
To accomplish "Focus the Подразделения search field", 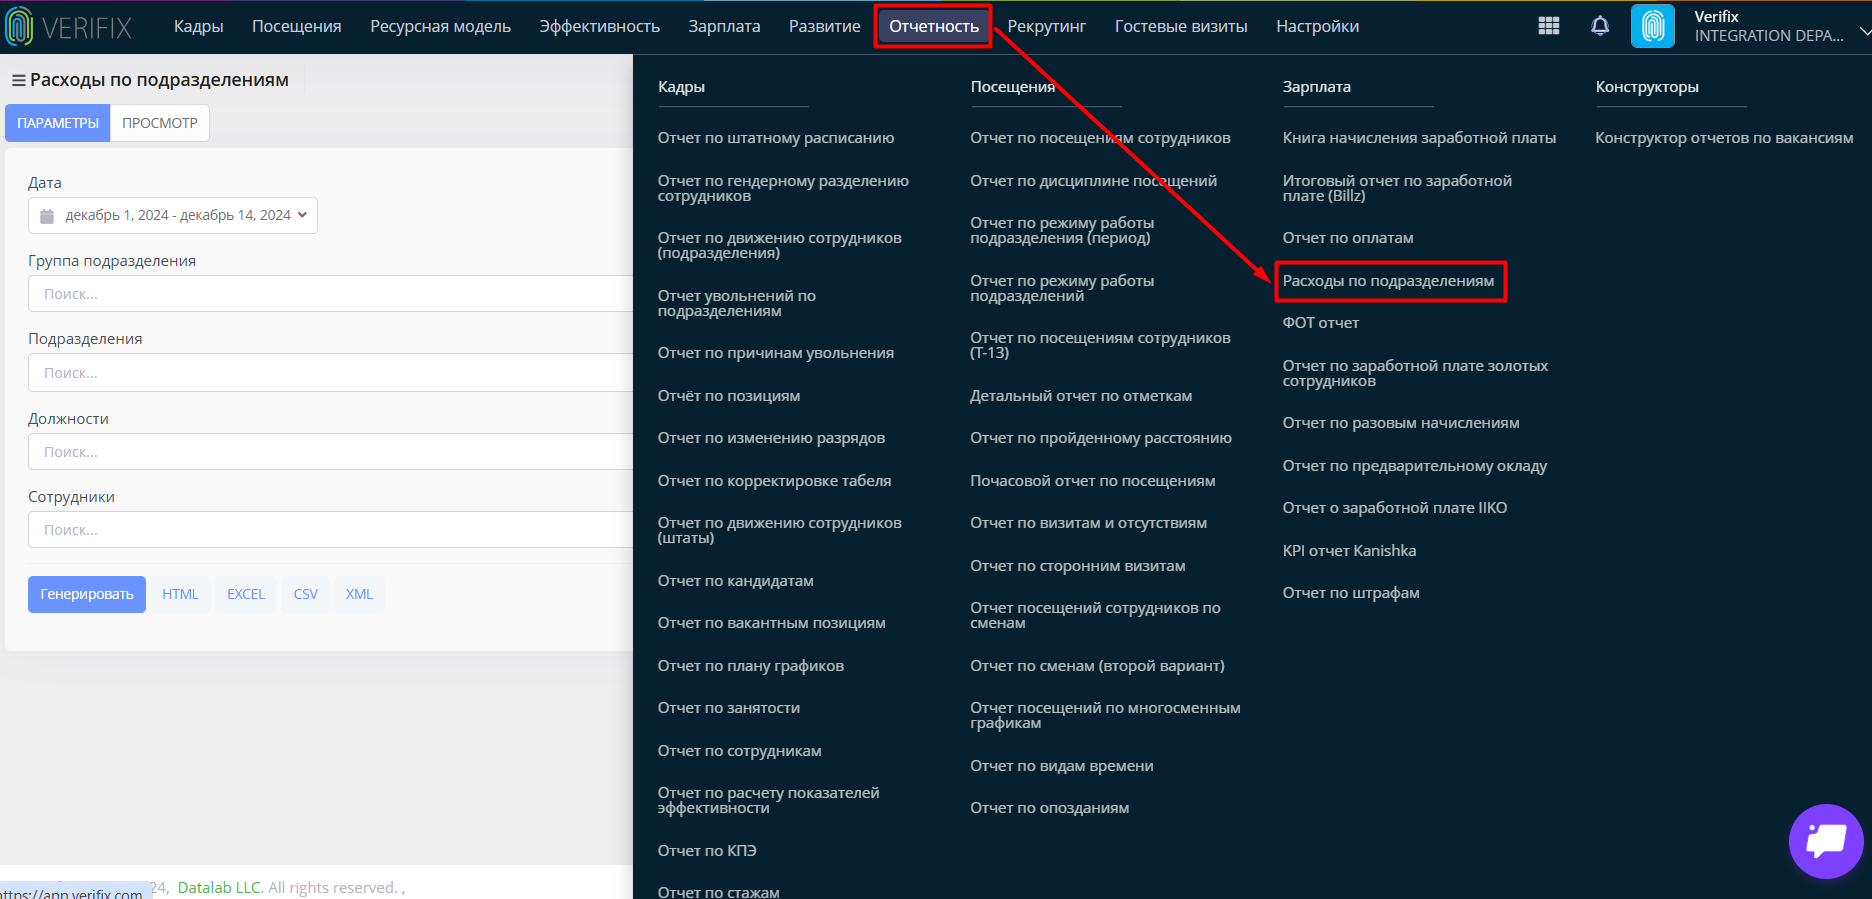I will 331,373.
